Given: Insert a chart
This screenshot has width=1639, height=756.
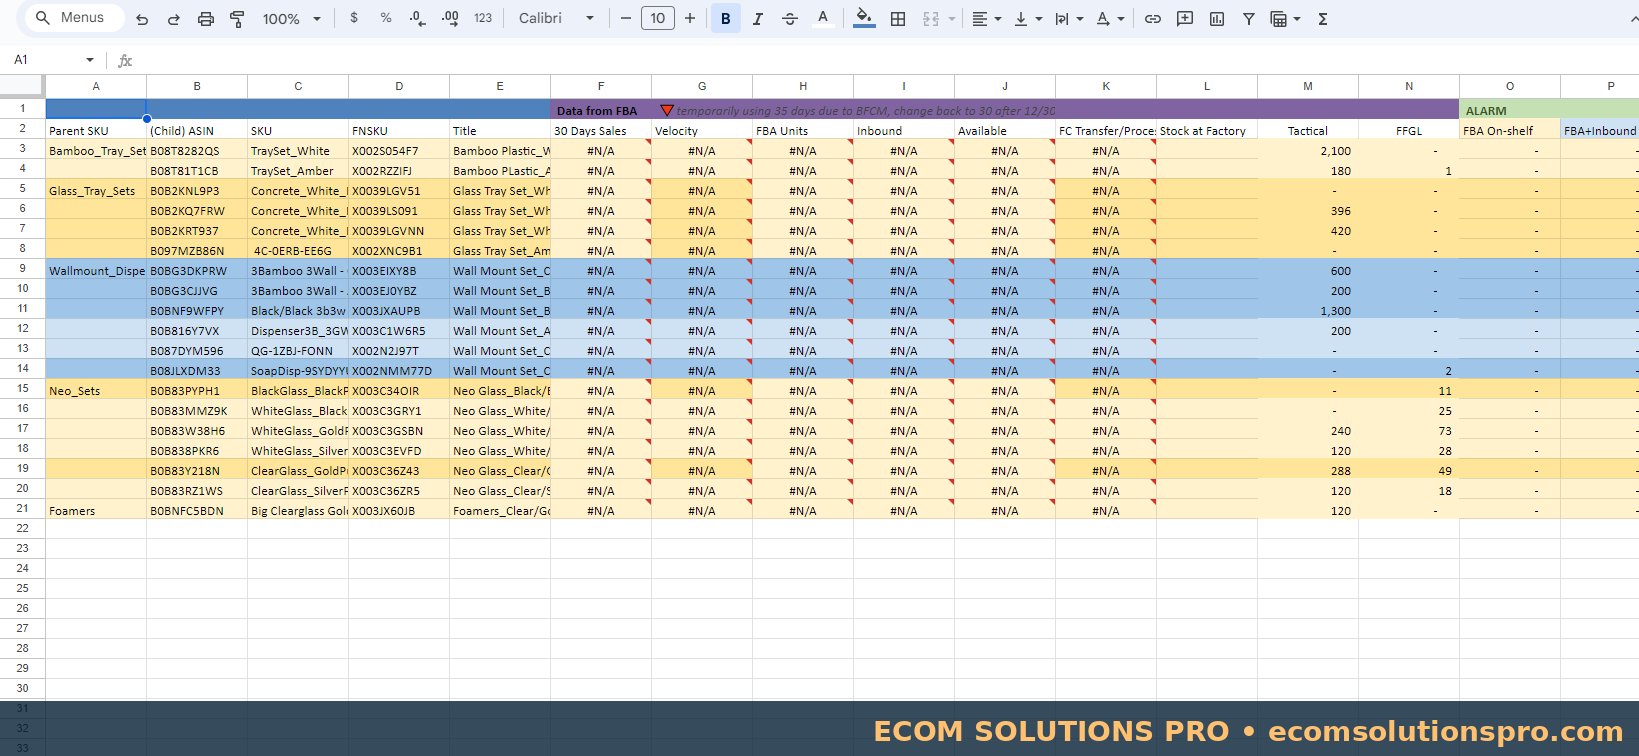Looking at the screenshot, I should [1217, 19].
